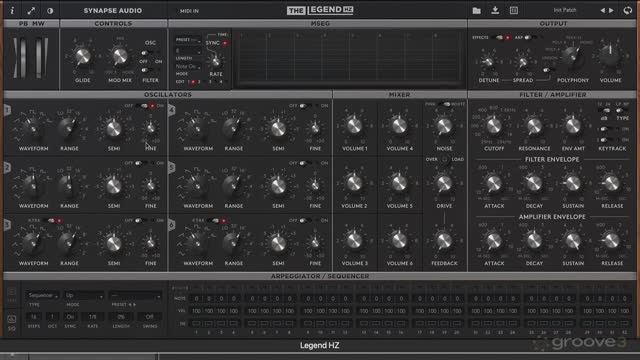
Task: Click the resize arrows icon
Action: point(31,11)
